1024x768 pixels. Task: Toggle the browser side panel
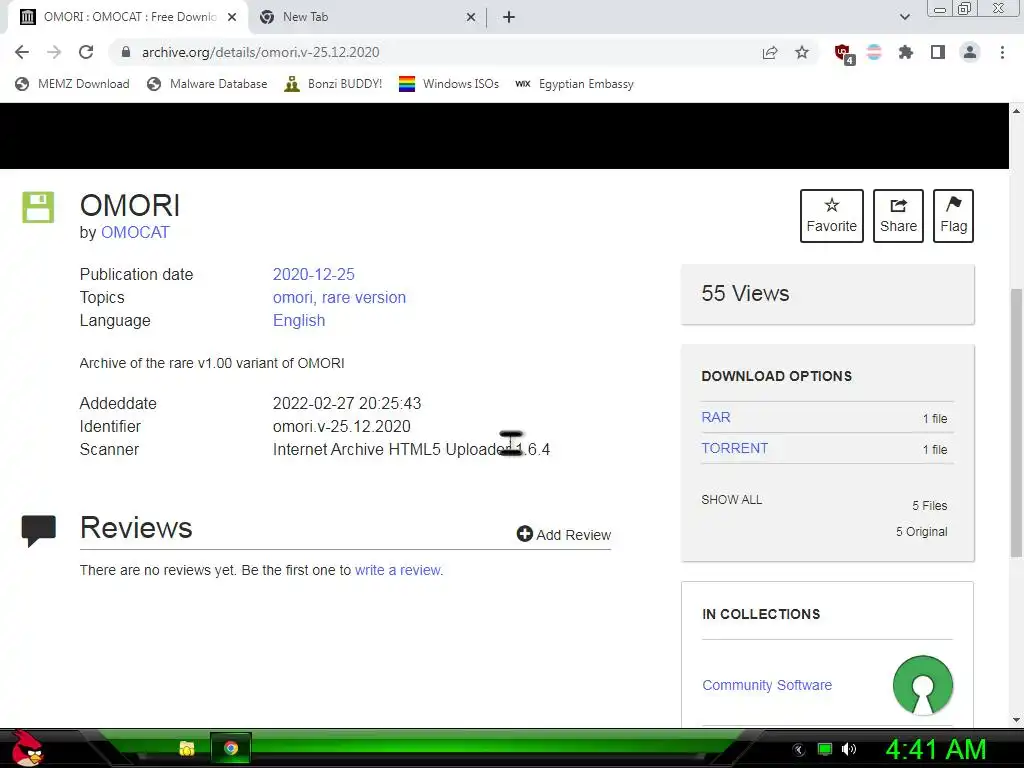tap(938, 52)
